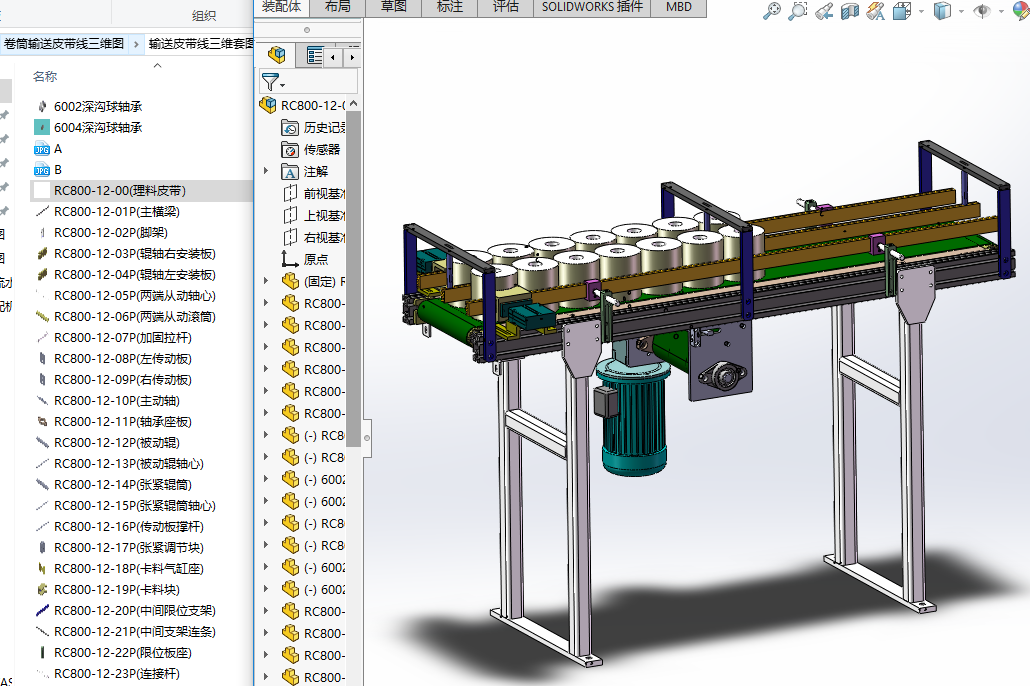Expand the 注解 annotations folder

click(x=266, y=171)
